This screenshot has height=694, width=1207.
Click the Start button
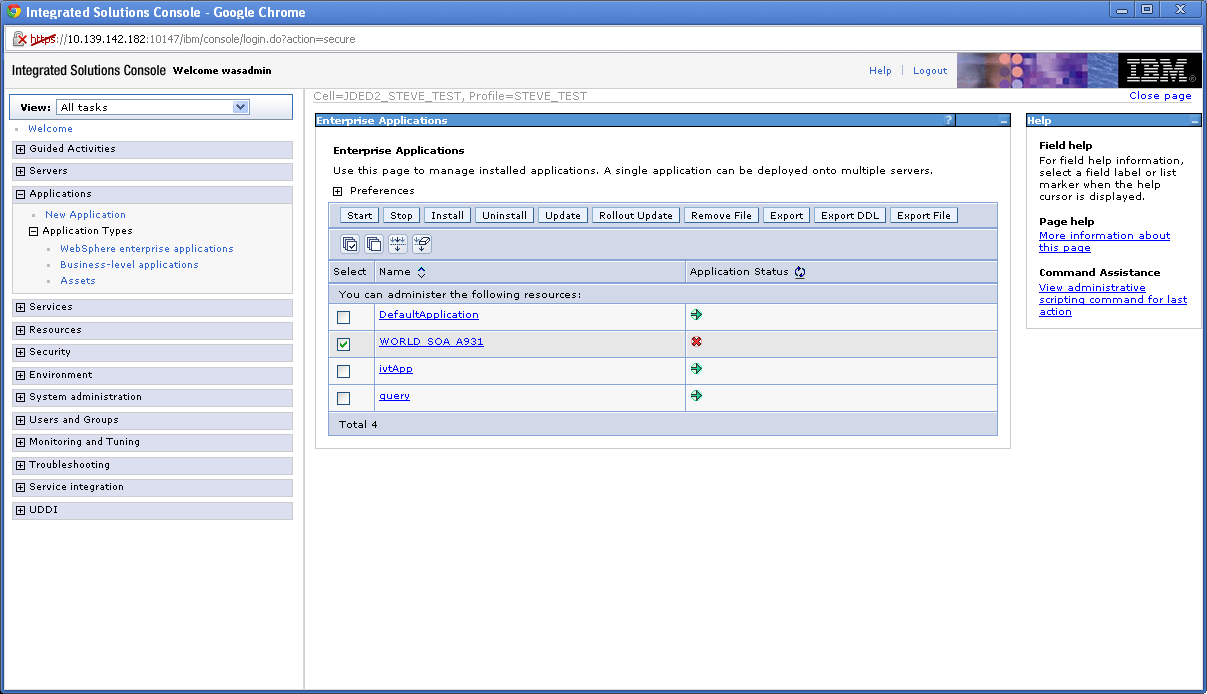360,215
